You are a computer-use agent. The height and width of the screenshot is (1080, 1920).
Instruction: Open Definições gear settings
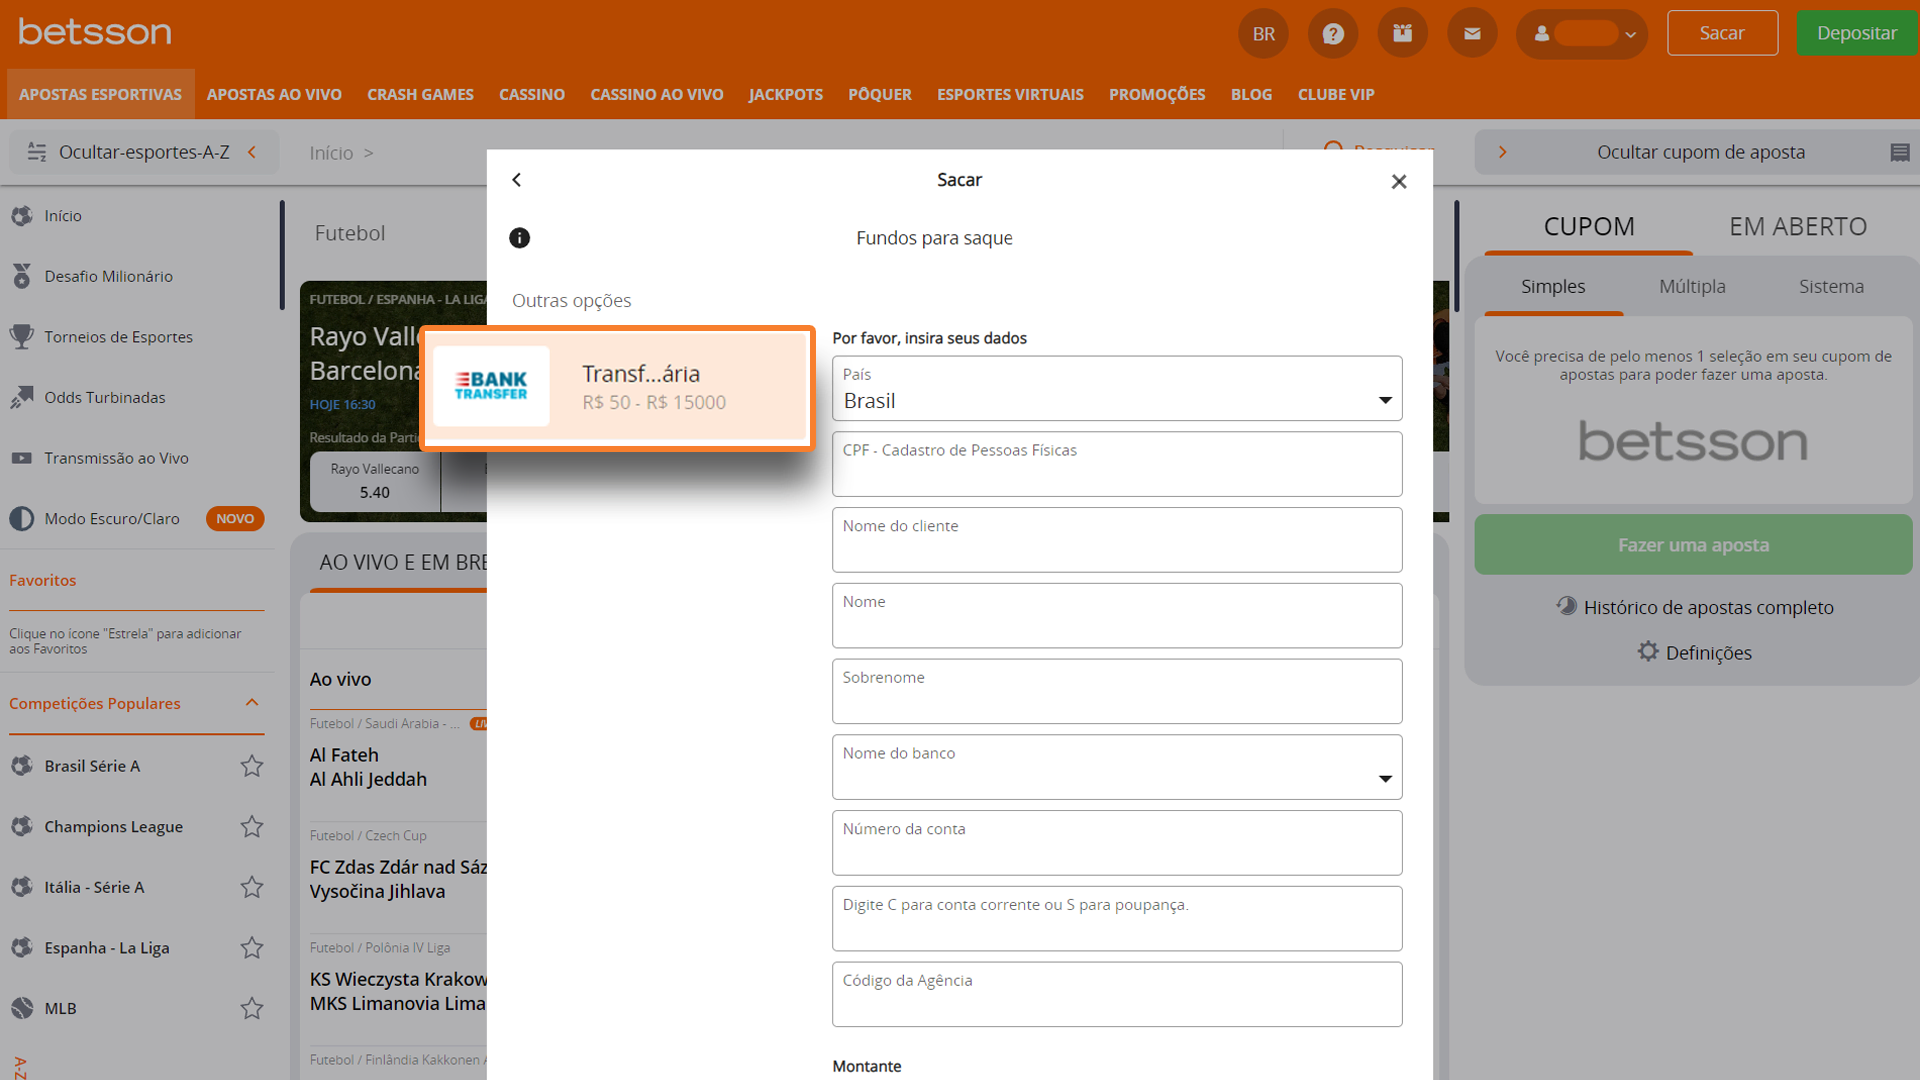[x=1695, y=652]
